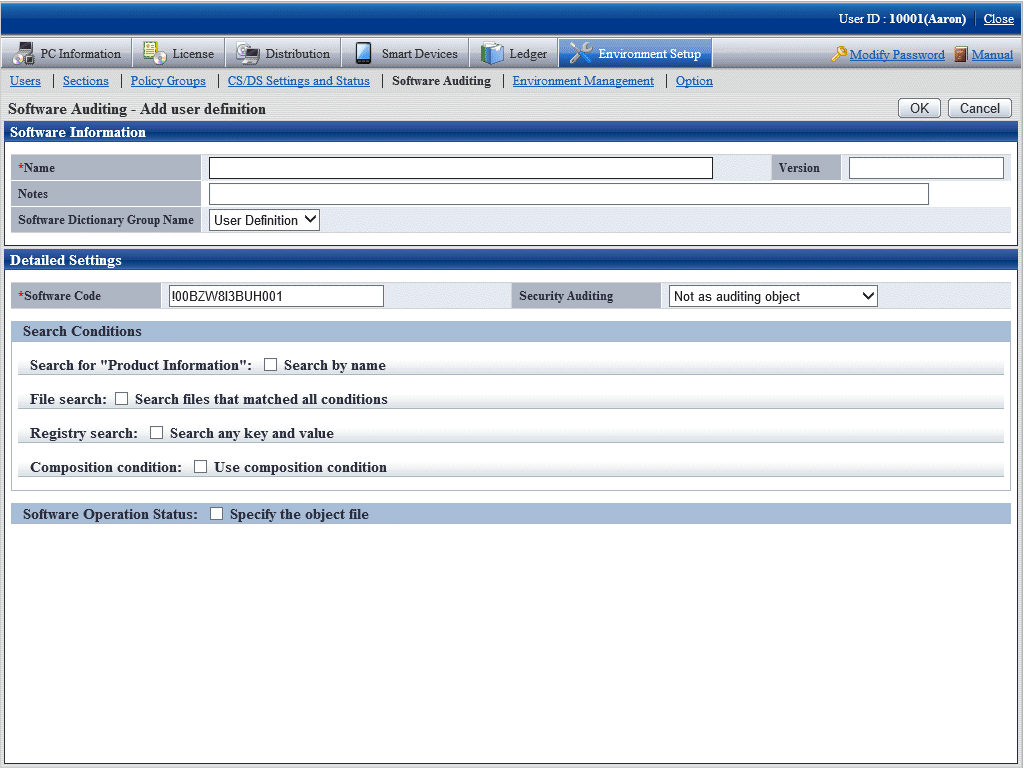Go to CS/DS Settings and Status
The image size is (1024, 768).
(298, 81)
